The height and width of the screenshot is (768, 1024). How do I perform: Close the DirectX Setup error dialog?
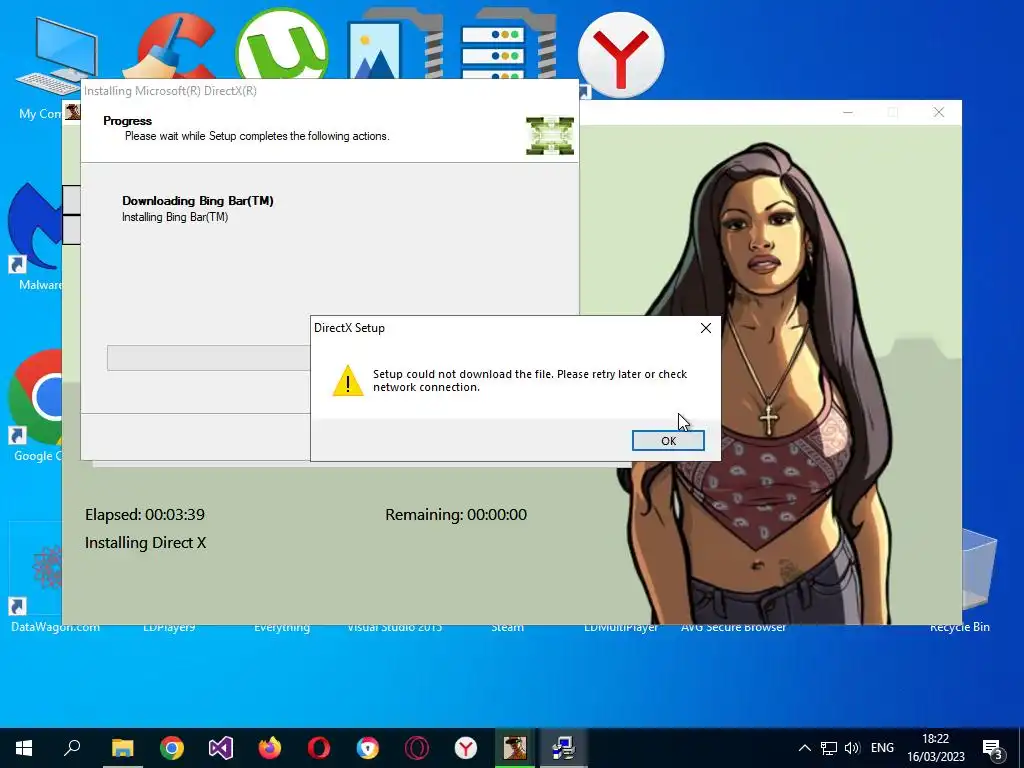click(x=705, y=328)
